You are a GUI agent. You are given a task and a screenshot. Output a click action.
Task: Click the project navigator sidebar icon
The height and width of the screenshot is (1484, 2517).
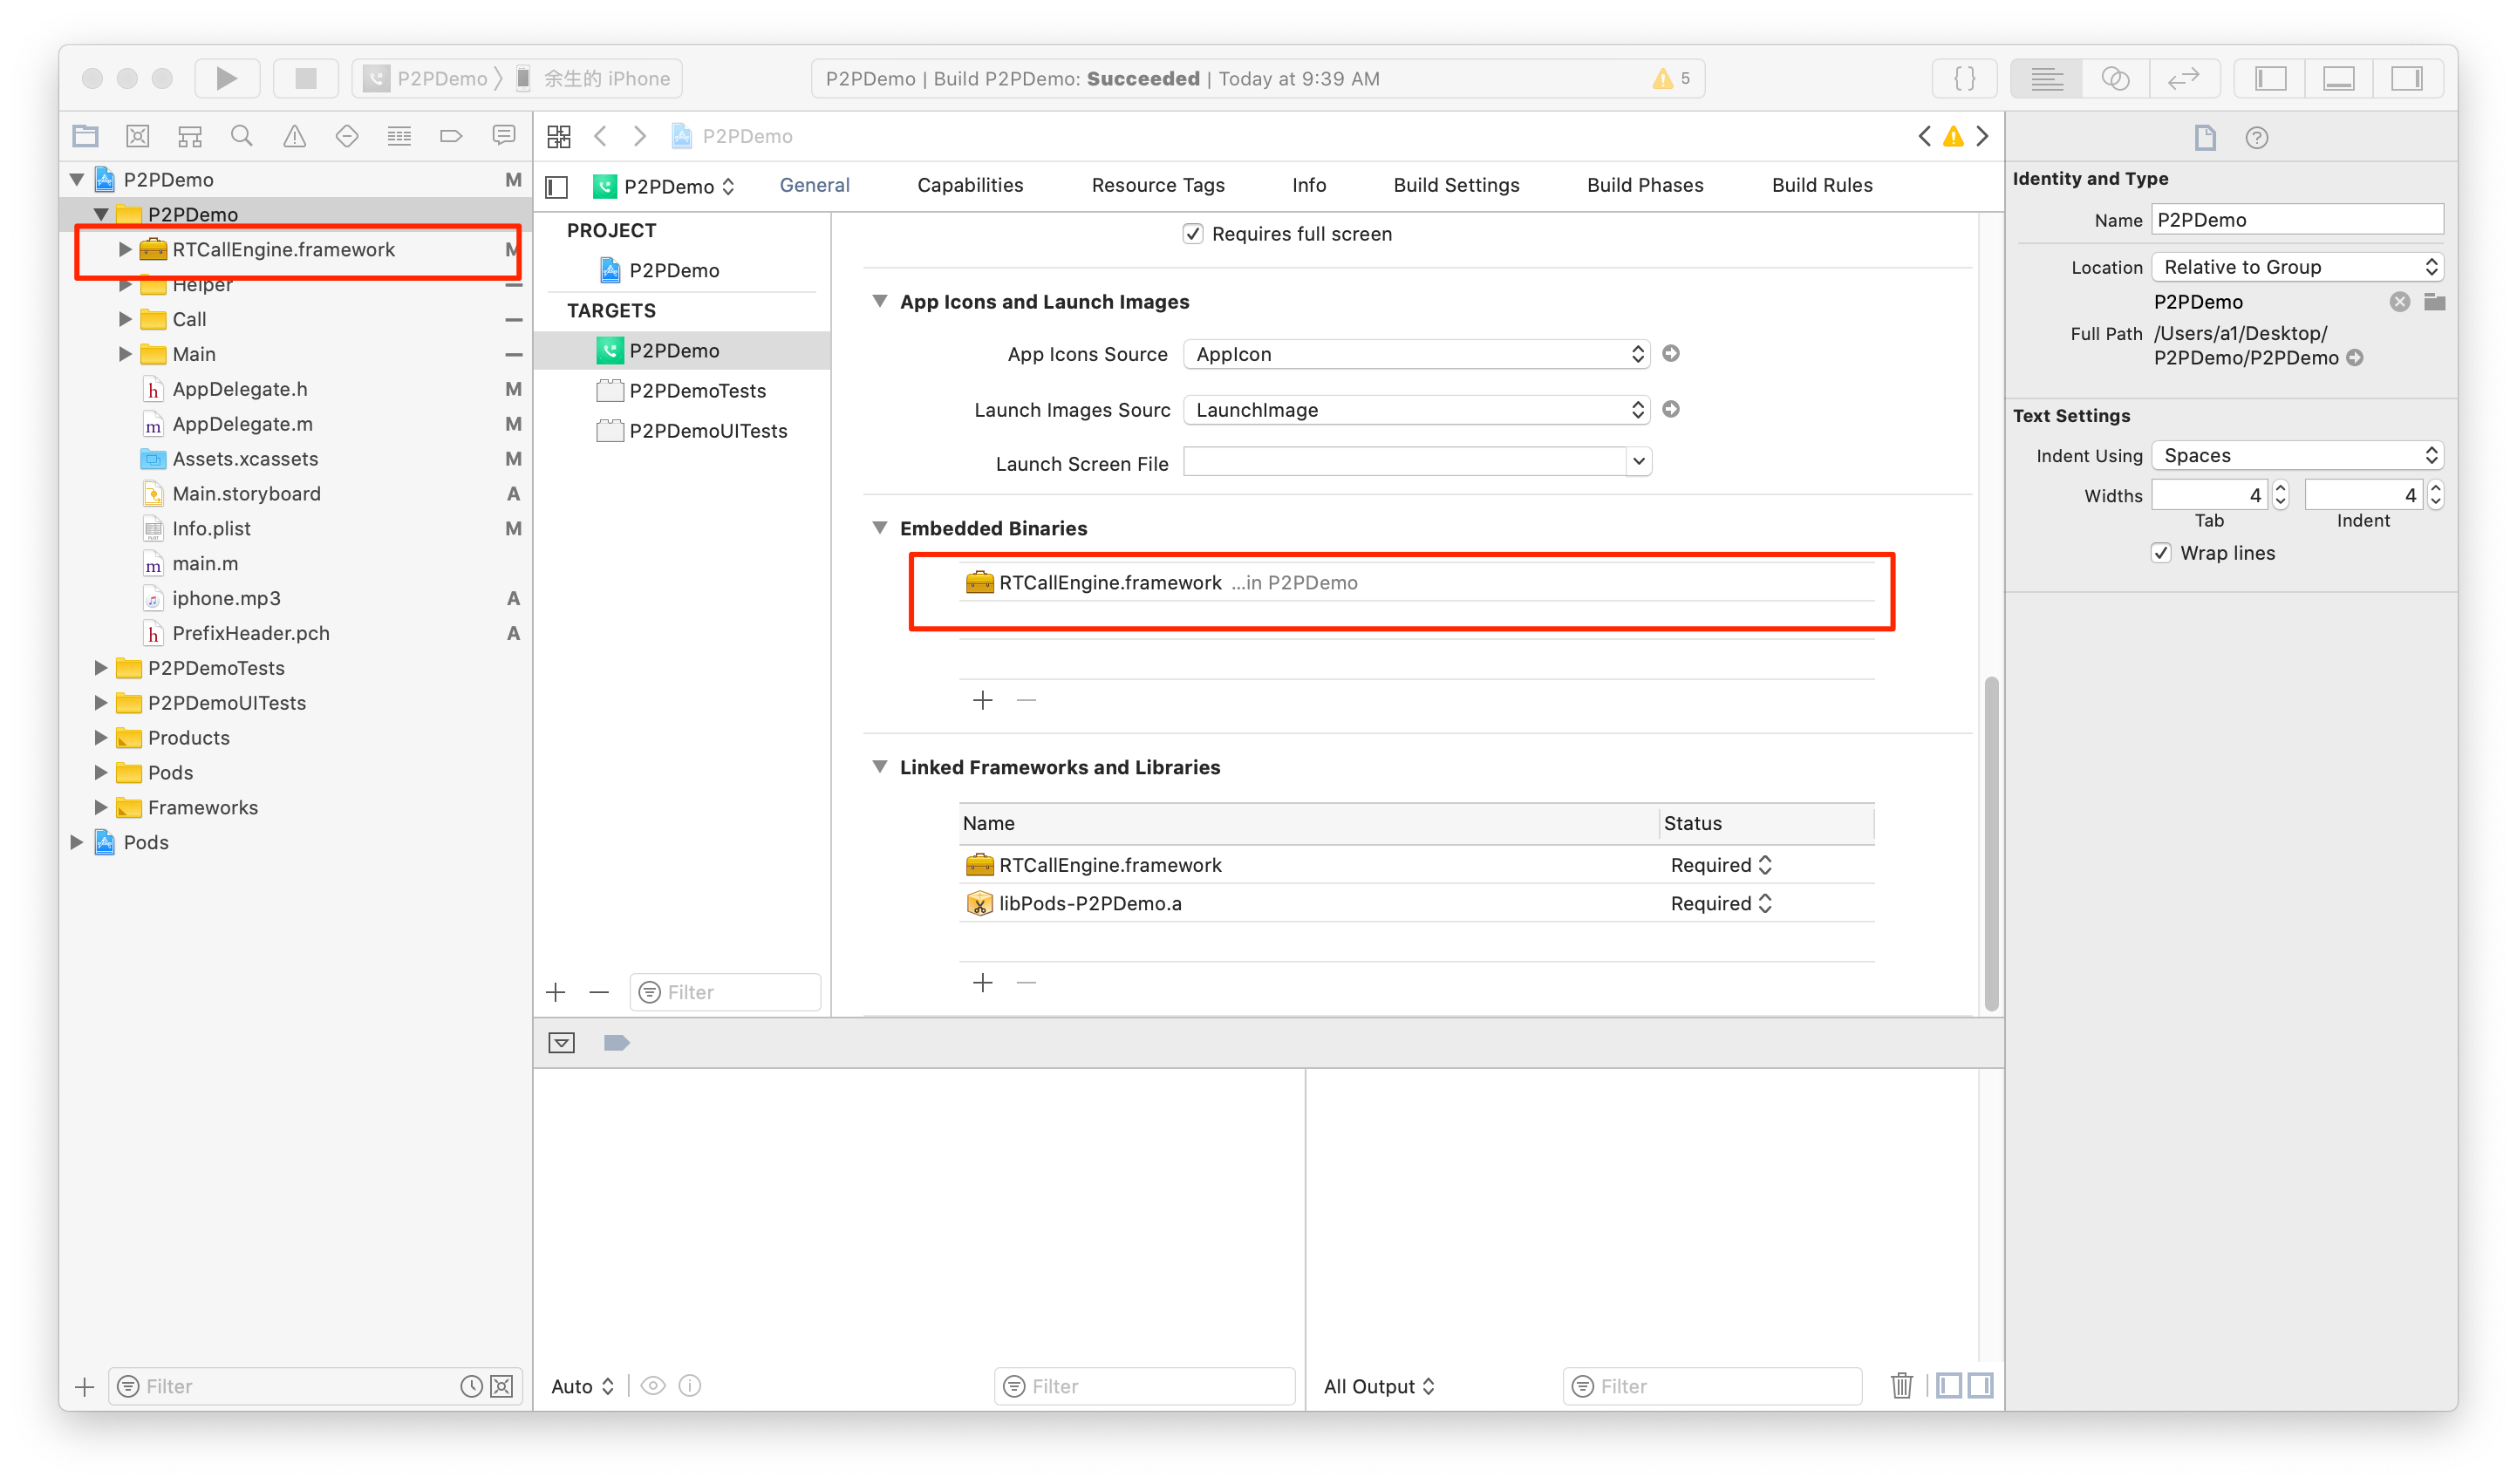pyautogui.click(x=85, y=138)
